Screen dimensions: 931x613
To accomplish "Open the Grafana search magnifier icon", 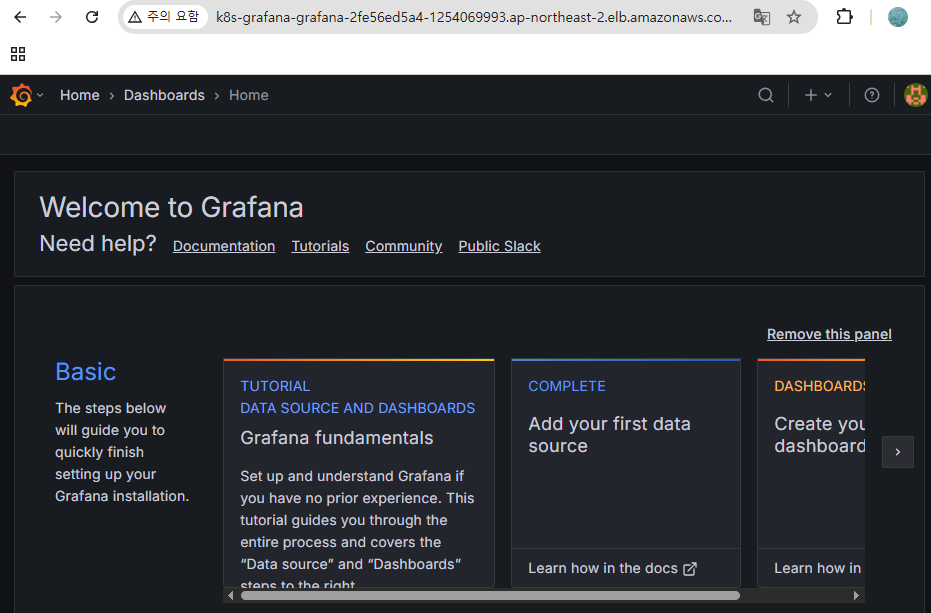I will click(x=766, y=95).
